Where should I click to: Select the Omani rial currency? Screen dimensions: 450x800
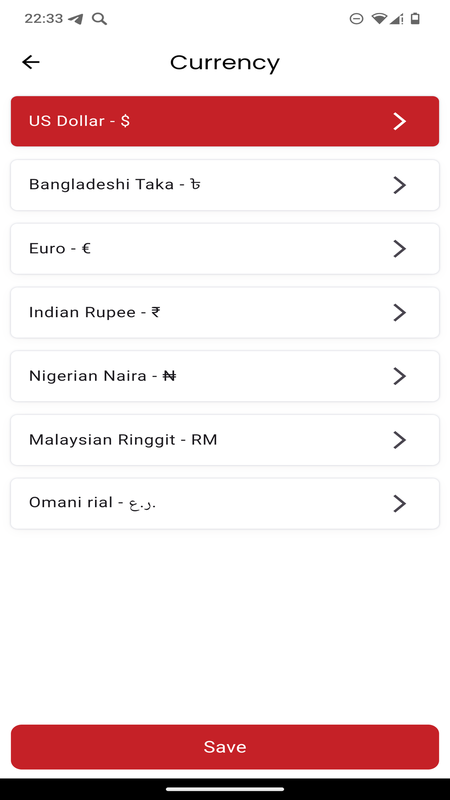coord(225,504)
